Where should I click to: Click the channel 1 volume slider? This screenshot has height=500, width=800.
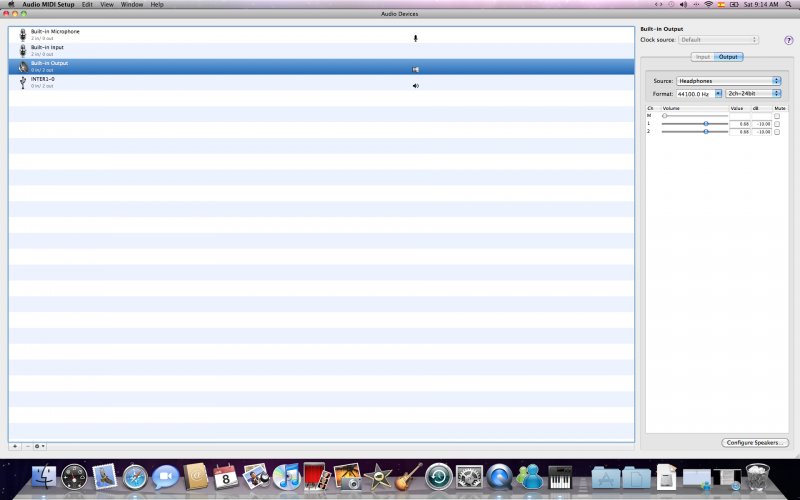694,124
